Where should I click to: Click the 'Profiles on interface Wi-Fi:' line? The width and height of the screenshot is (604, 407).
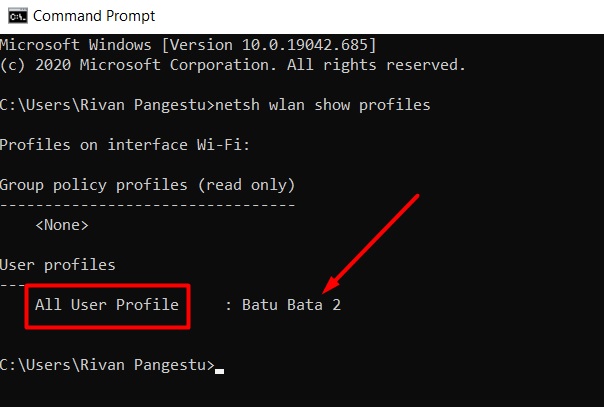tap(125, 145)
